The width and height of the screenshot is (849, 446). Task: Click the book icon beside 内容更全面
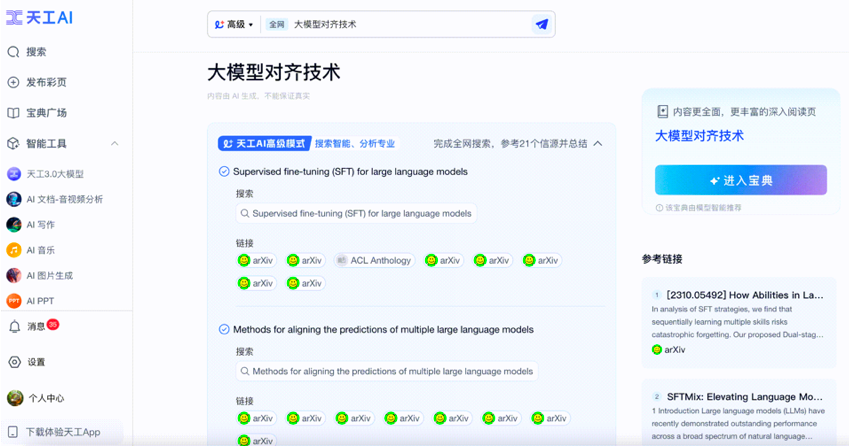pos(662,112)
